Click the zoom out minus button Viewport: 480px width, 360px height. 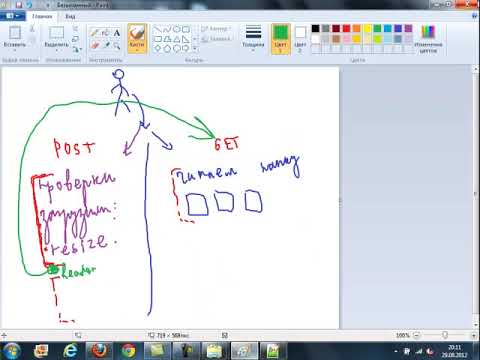pyautogui.click(x=417, y=335)
